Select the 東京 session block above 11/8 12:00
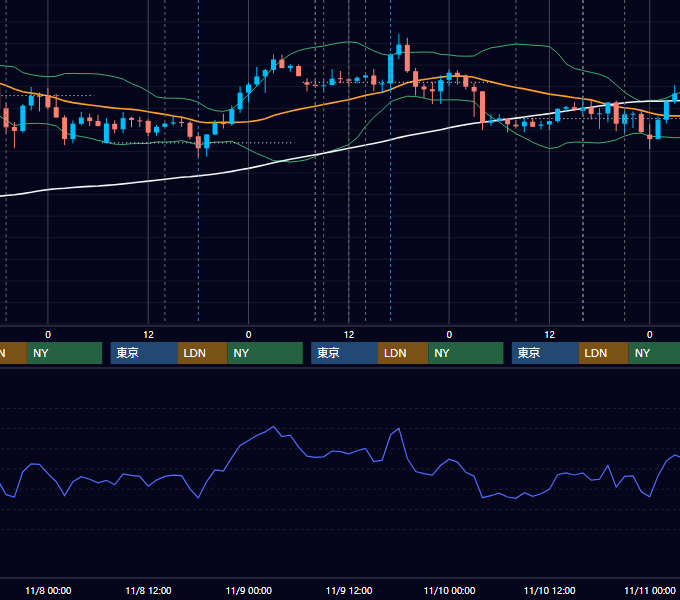 tap(144, 353)
